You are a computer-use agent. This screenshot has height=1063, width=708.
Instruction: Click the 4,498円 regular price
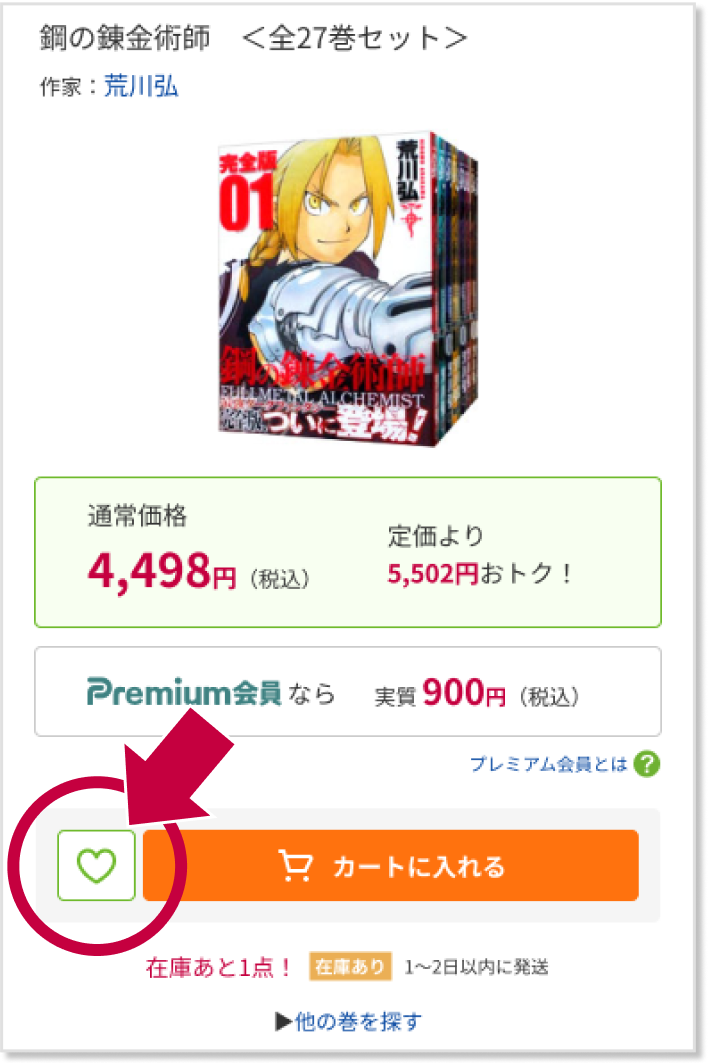tap(162, 571)
